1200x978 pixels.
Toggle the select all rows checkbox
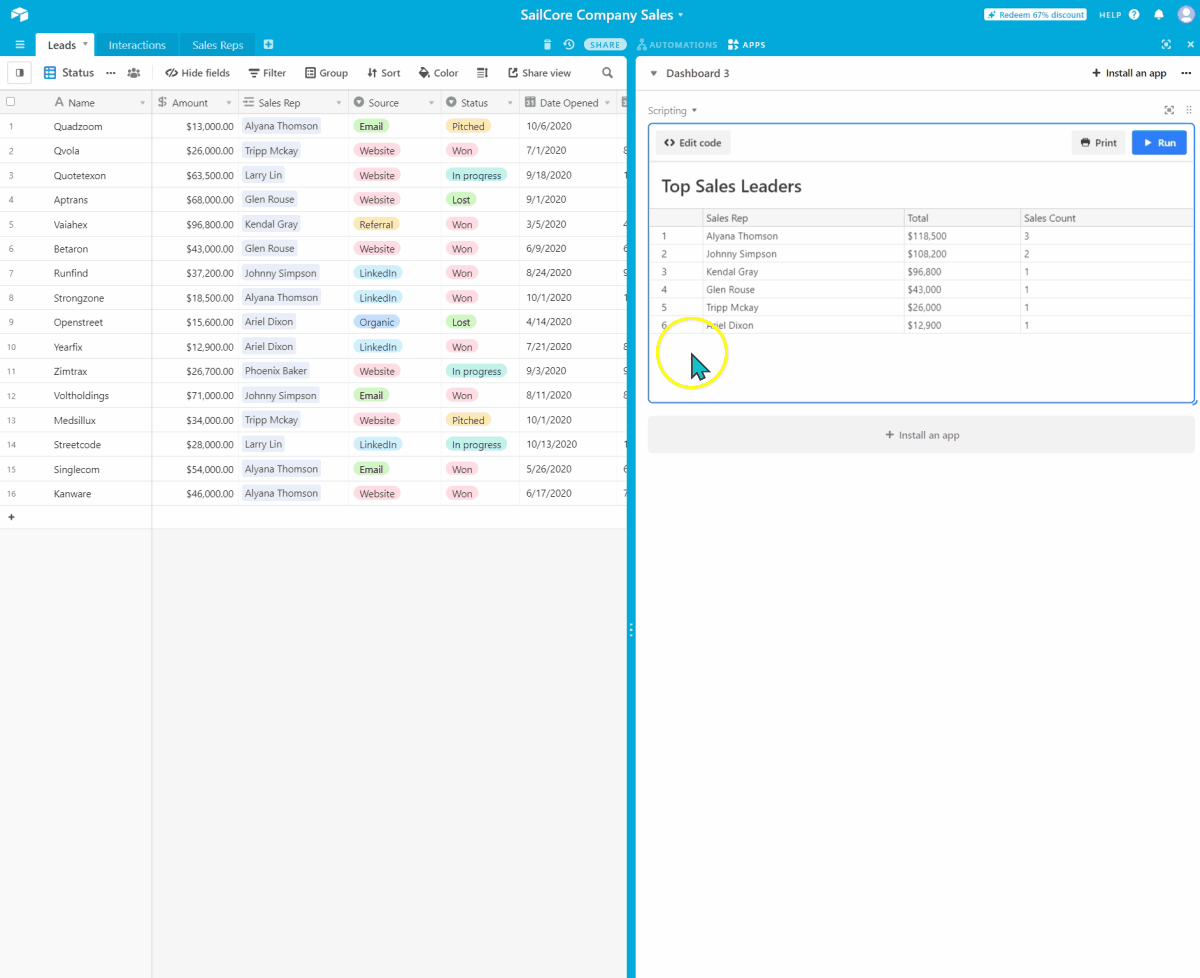(11, 102)
